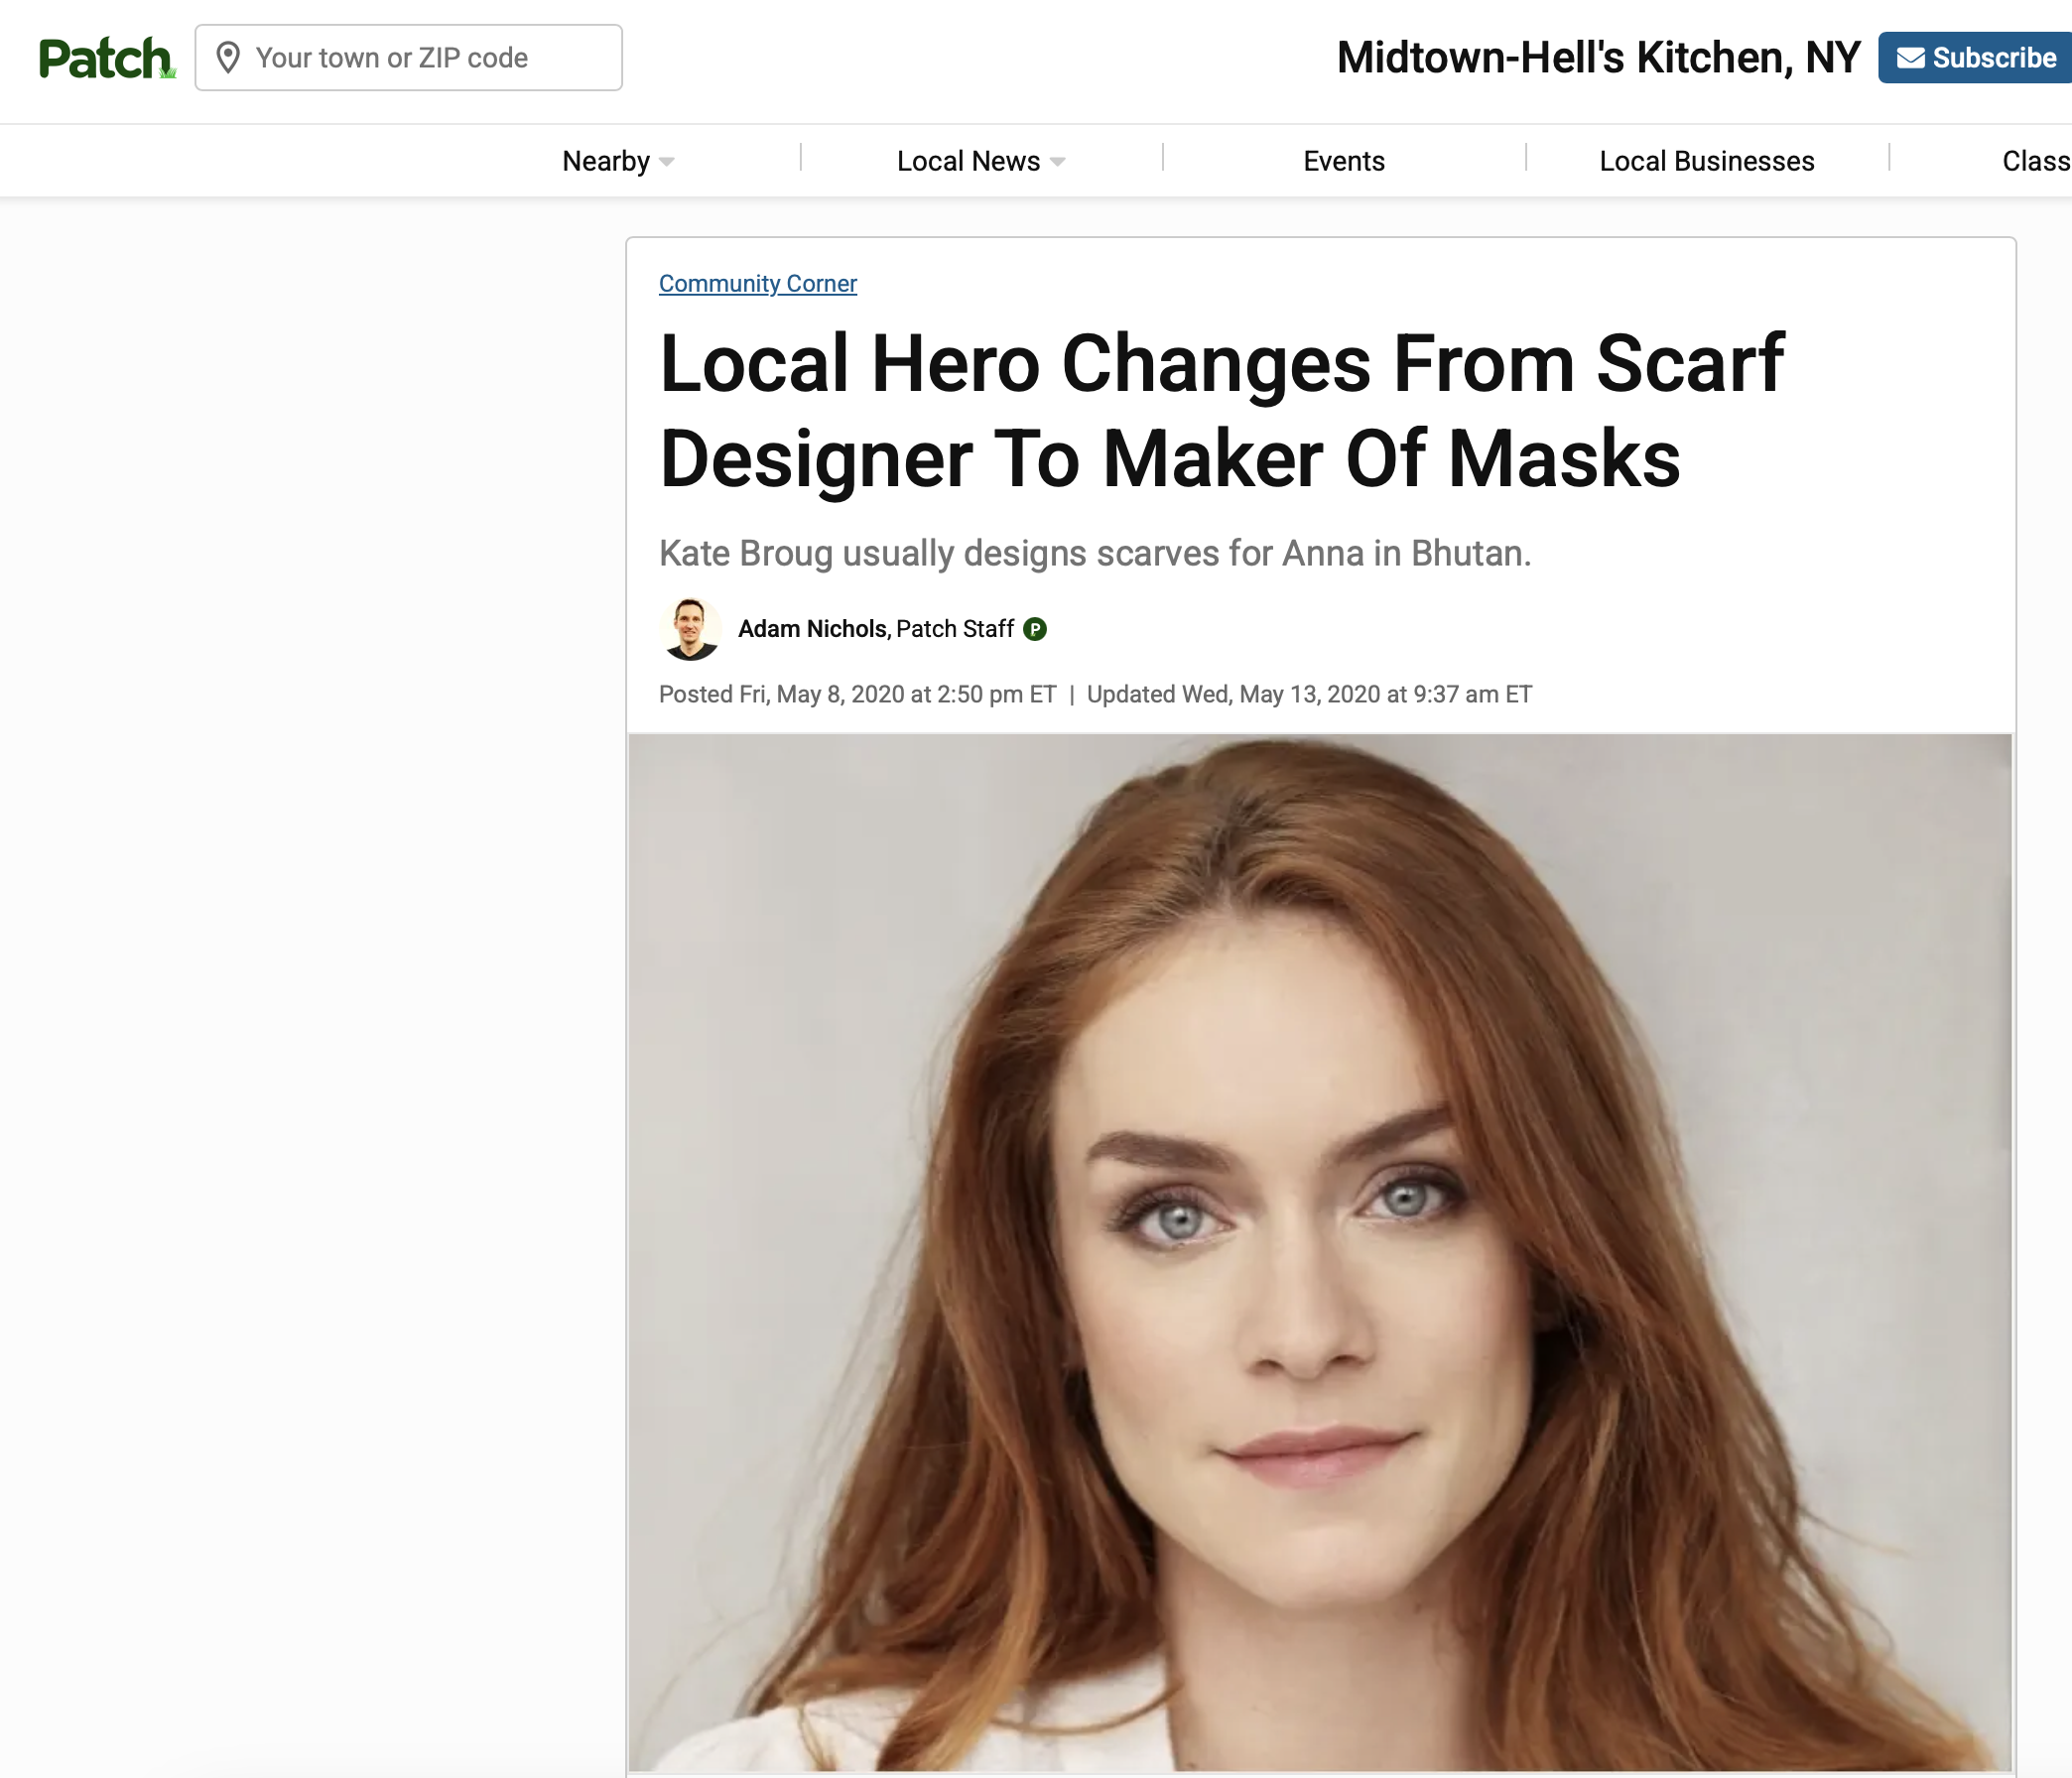Click the green Patch Staff badge icon
The width and height of the screenshot is (2072, 1778).
[1035, 629]
